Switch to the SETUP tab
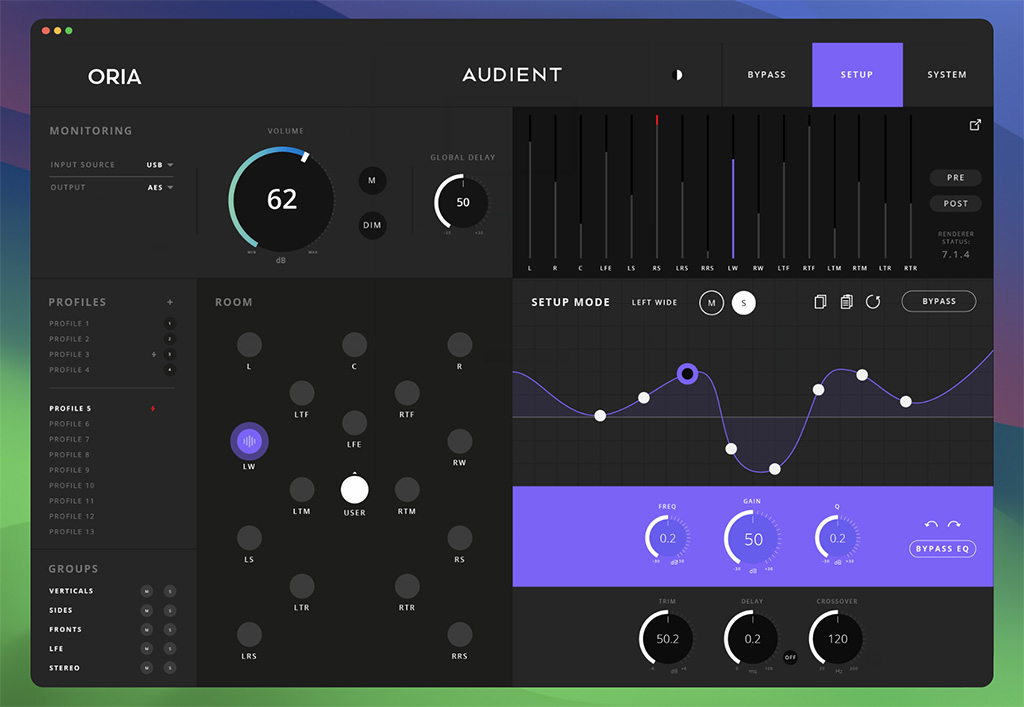 [857, 75]
